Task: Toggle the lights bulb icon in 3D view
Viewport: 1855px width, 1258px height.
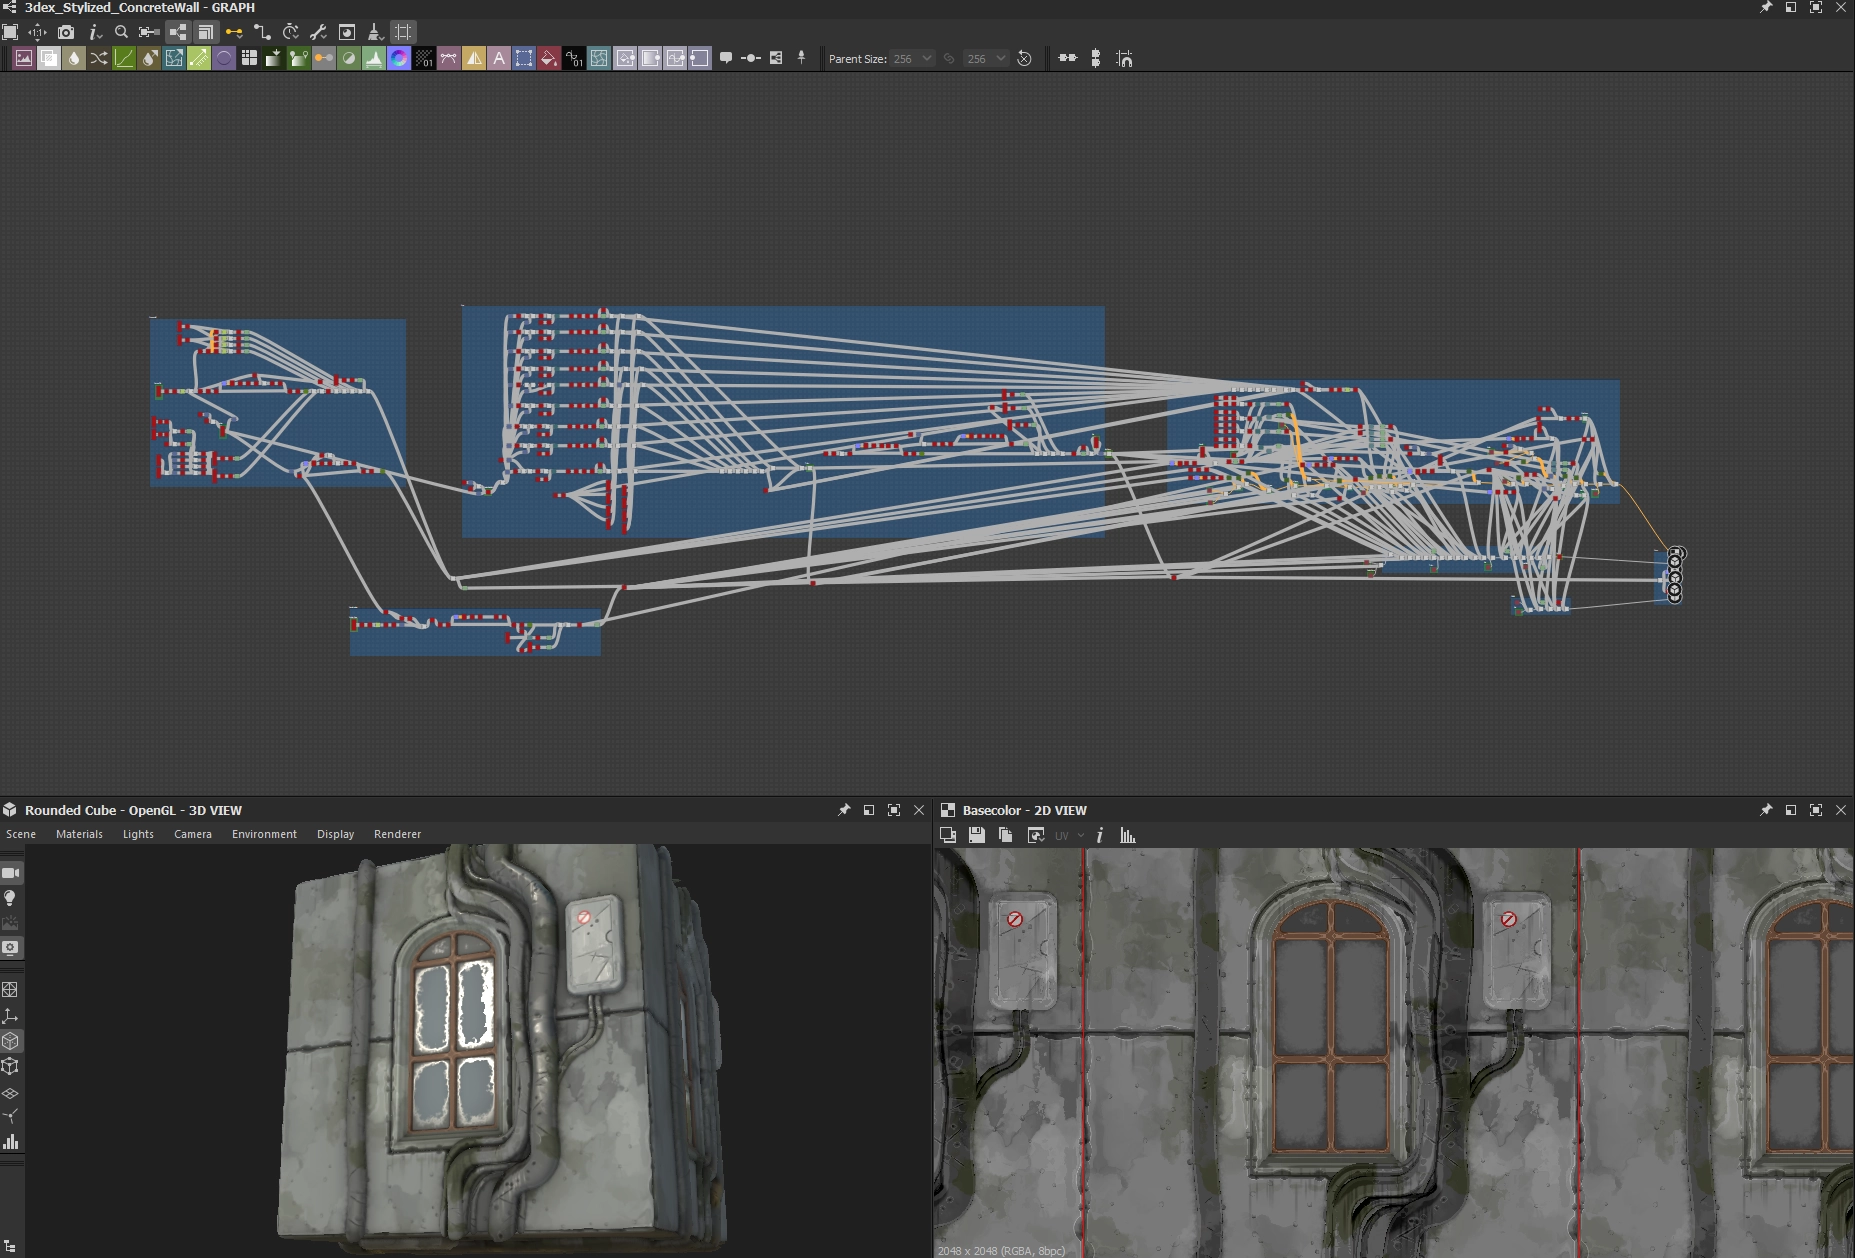Action: (x=11, y=898)
